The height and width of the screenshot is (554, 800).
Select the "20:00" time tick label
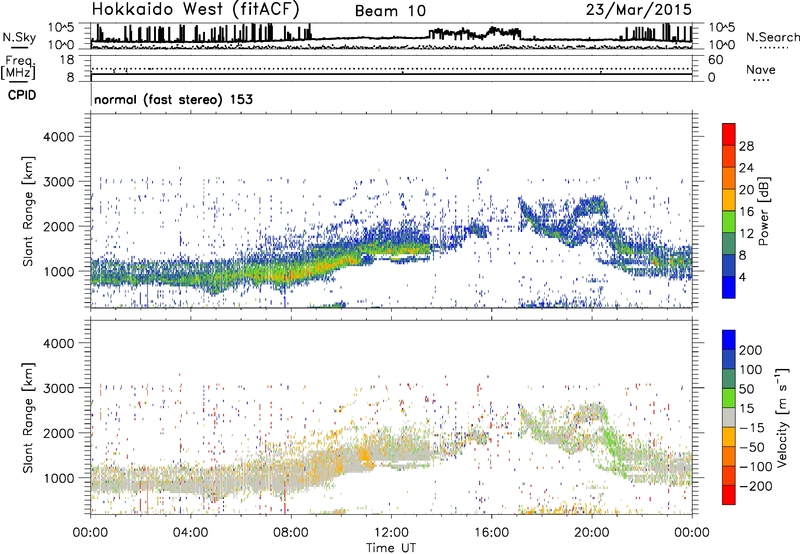(591, 533)
